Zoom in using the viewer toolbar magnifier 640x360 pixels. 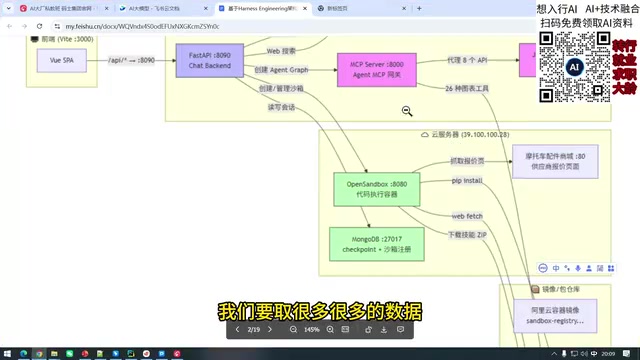(x=330, y=329)
